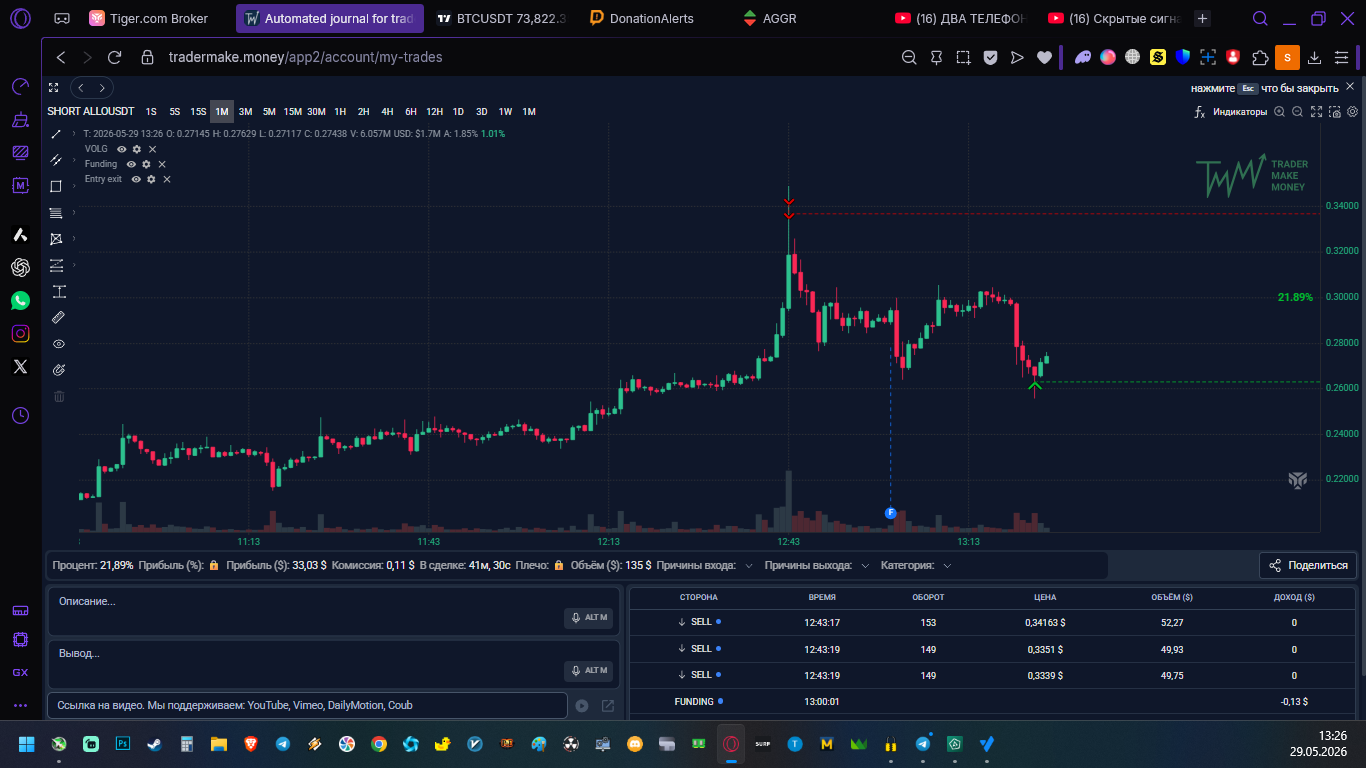
Task: Click the expand icon at chart top-left
Action: [54, 88]
